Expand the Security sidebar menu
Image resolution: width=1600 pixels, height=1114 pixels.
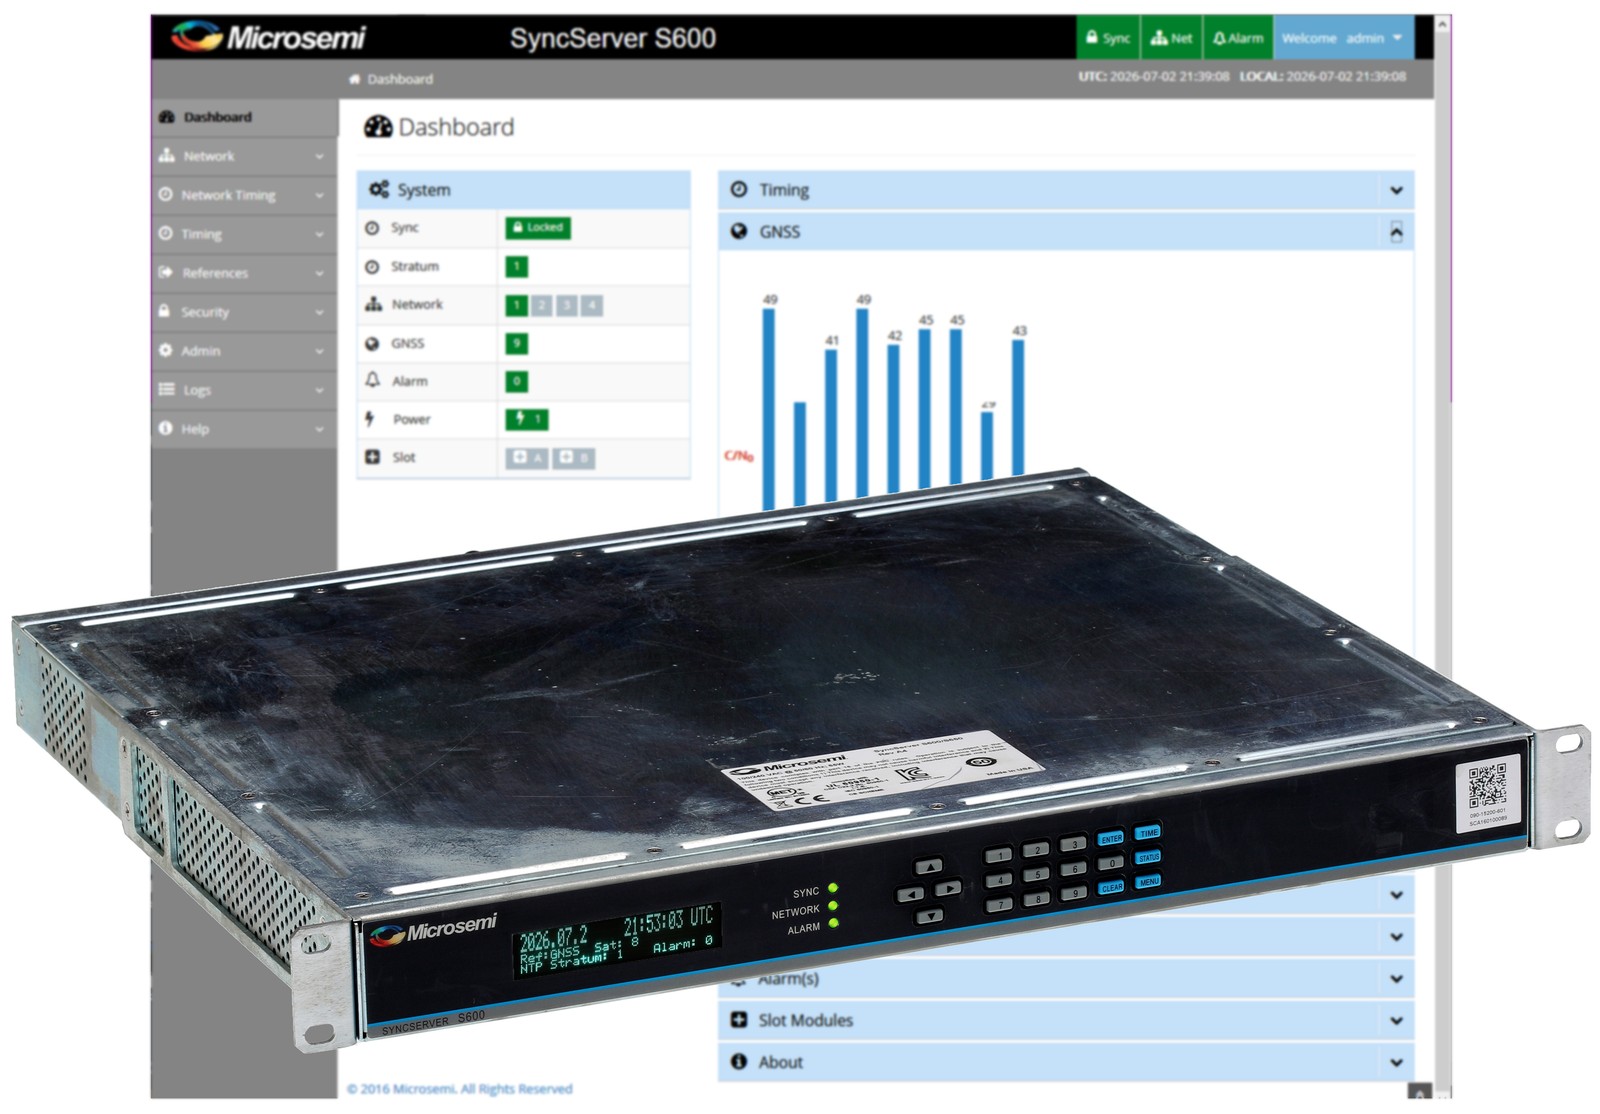[245, 312]
